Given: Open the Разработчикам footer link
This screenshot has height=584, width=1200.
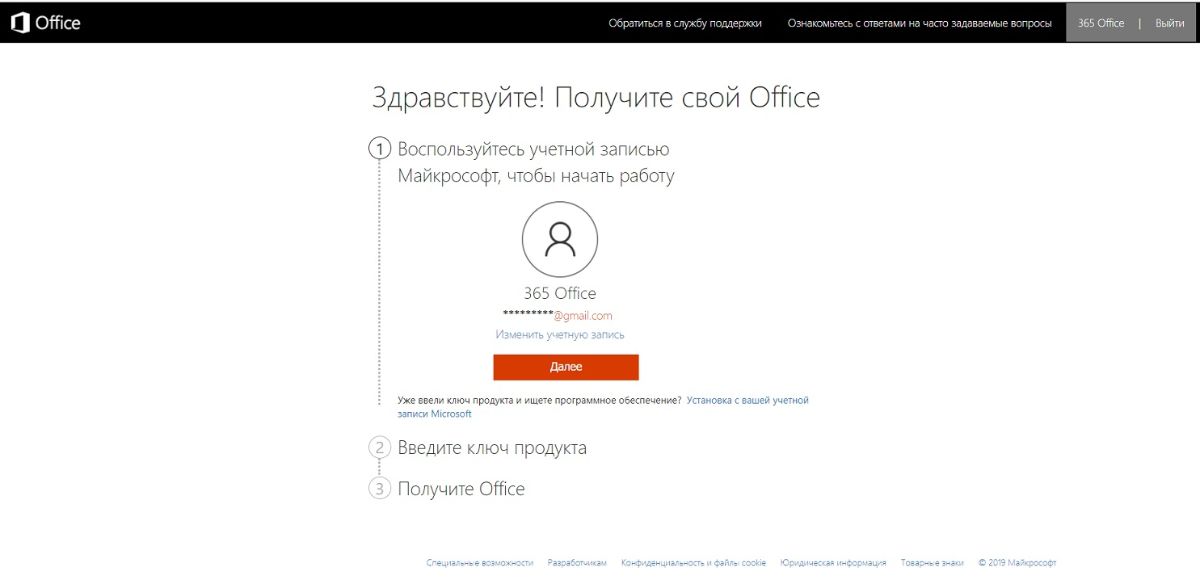Looking at the screenshot, I should (577, 563).
